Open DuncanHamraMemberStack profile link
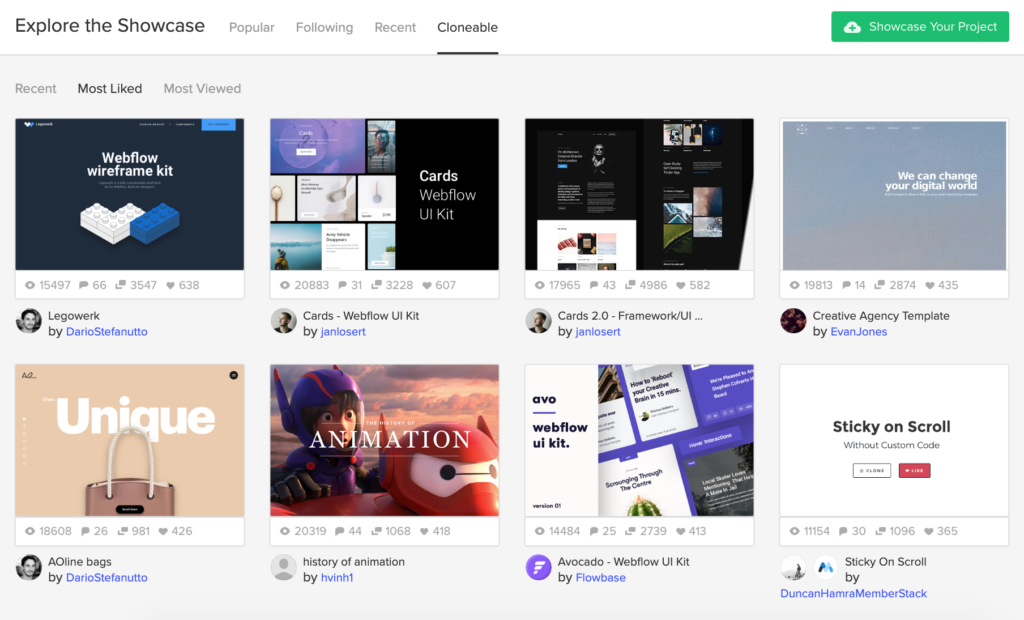 click(854, 594)
